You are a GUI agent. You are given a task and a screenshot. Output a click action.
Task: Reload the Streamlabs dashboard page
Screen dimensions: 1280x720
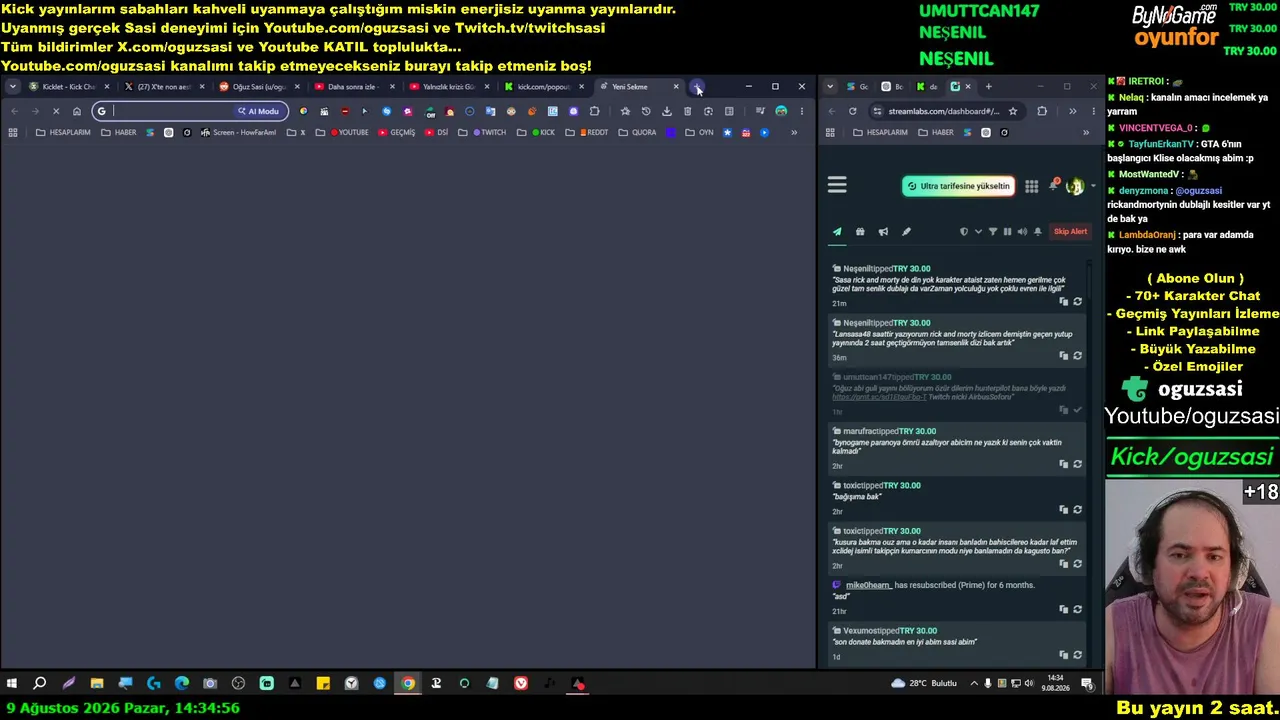click(852, 111)
